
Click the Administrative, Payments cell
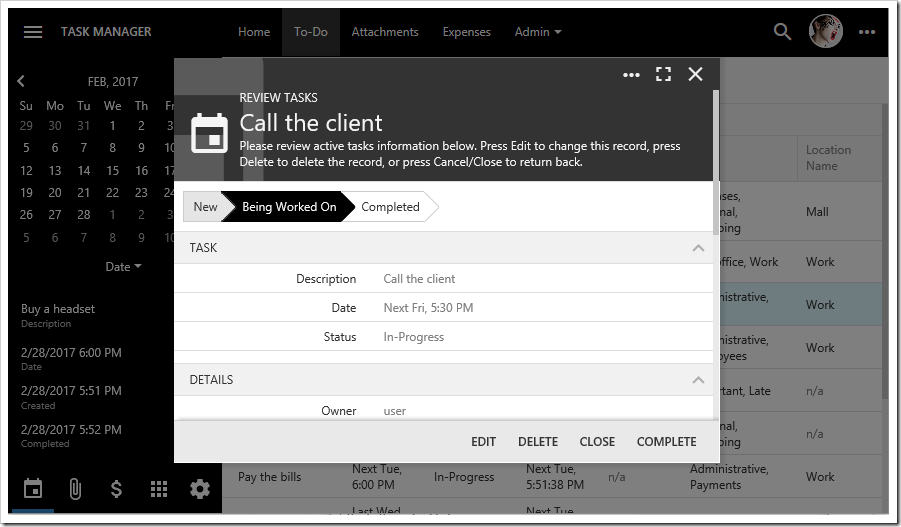(729, 477)
